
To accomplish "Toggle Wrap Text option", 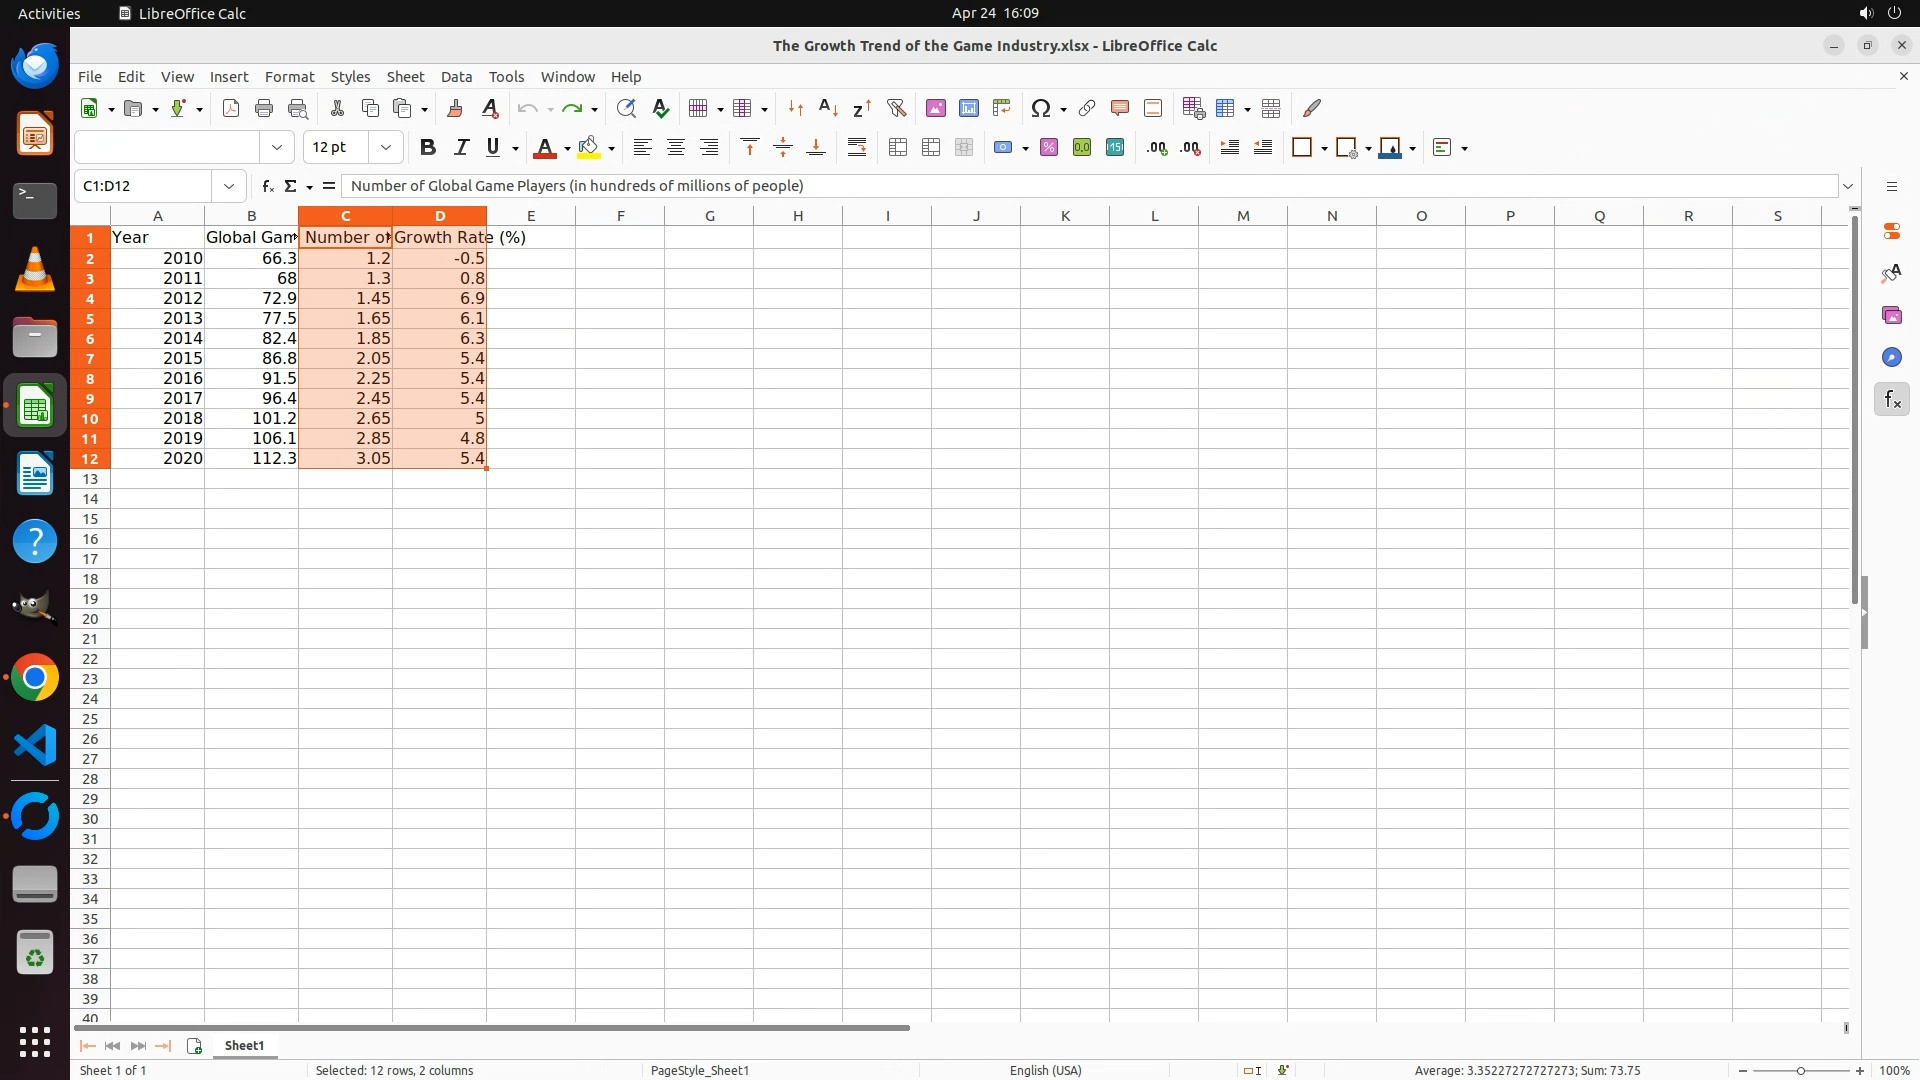I will point(857,148).
